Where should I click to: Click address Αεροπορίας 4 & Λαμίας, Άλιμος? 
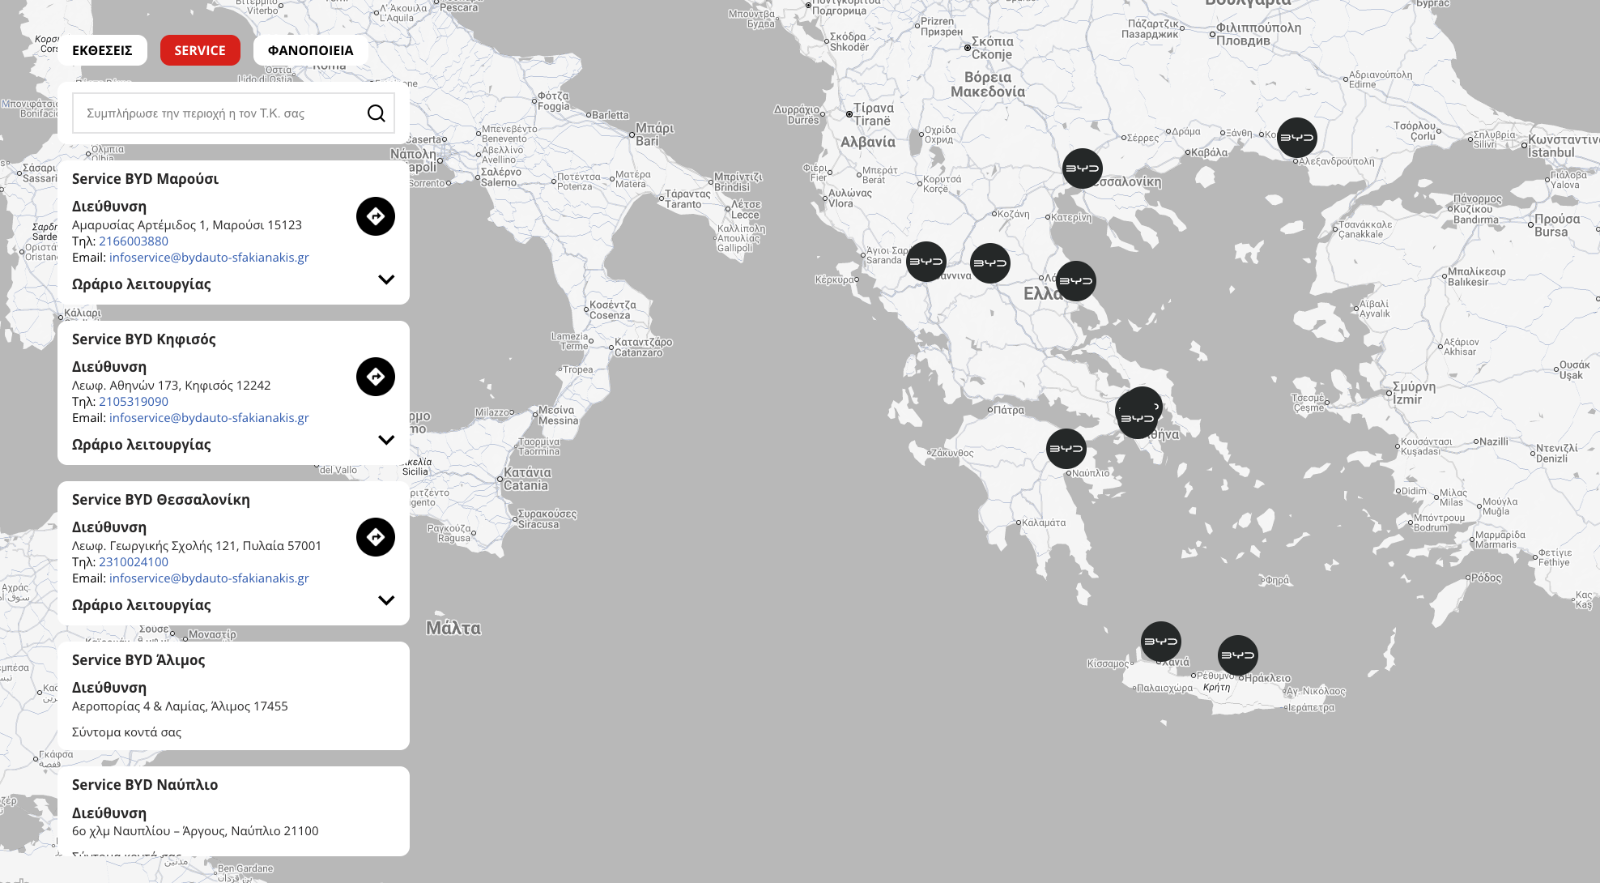point(180,706)
